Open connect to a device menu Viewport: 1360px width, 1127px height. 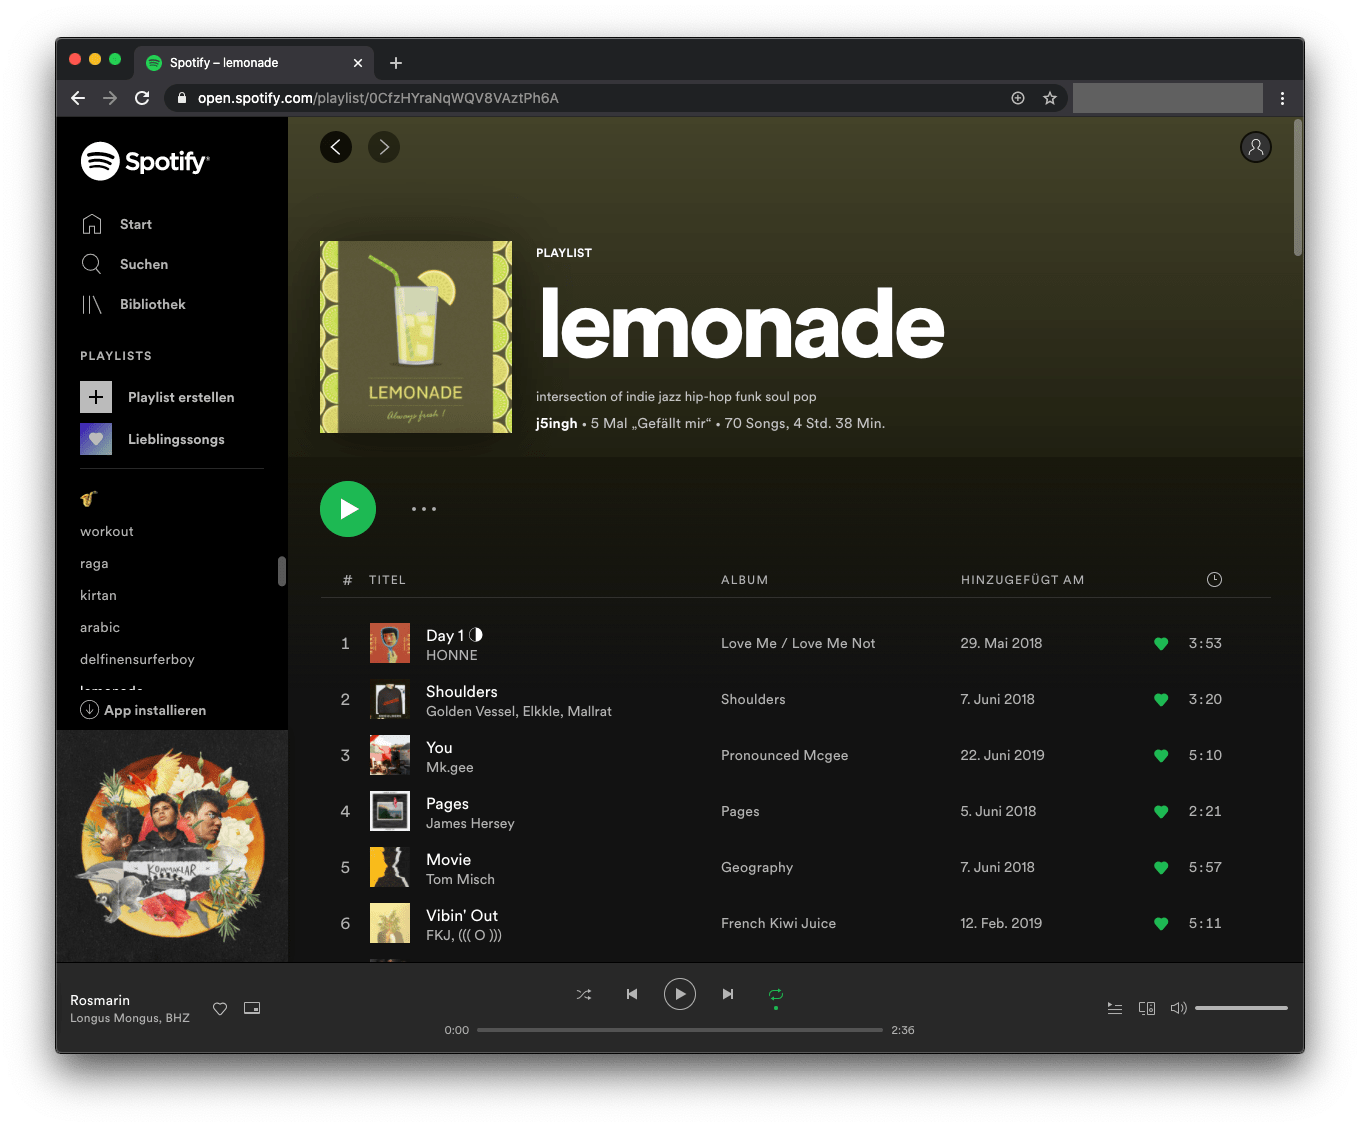pyautogui.click(x=1147, y=1008)
